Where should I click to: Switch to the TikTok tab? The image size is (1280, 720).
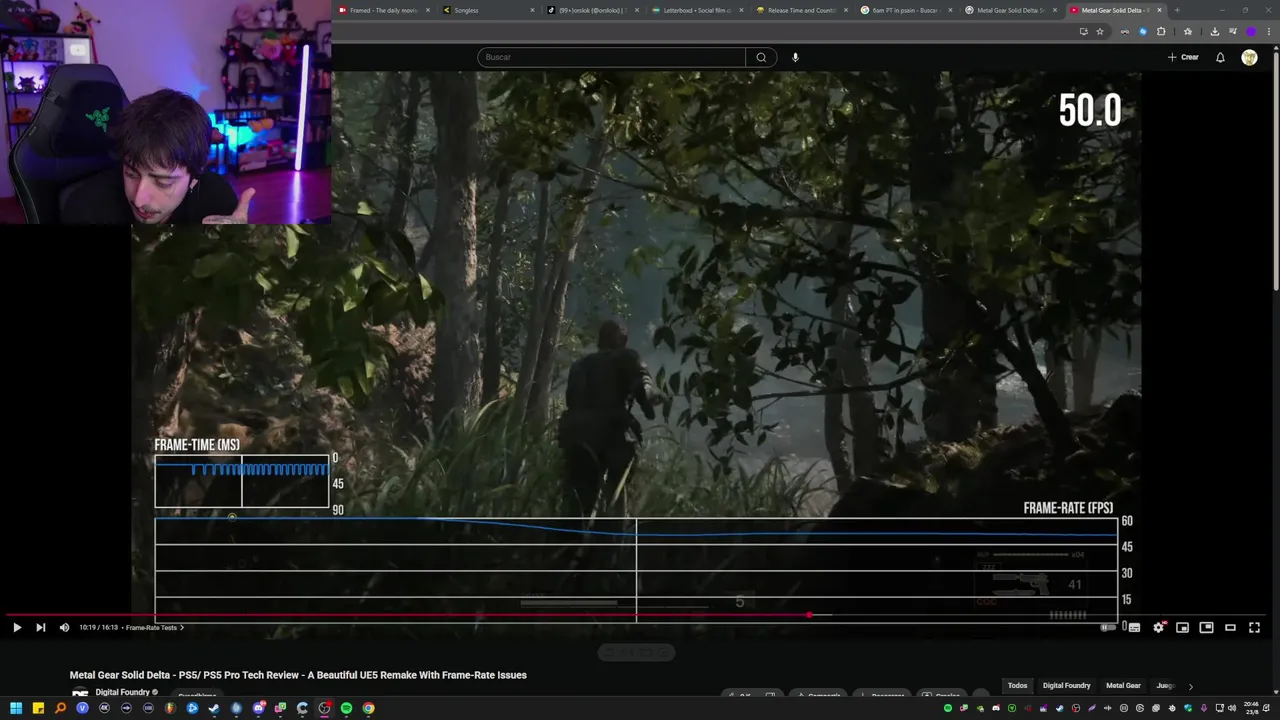pyautogui.click(x=594, y=10)
